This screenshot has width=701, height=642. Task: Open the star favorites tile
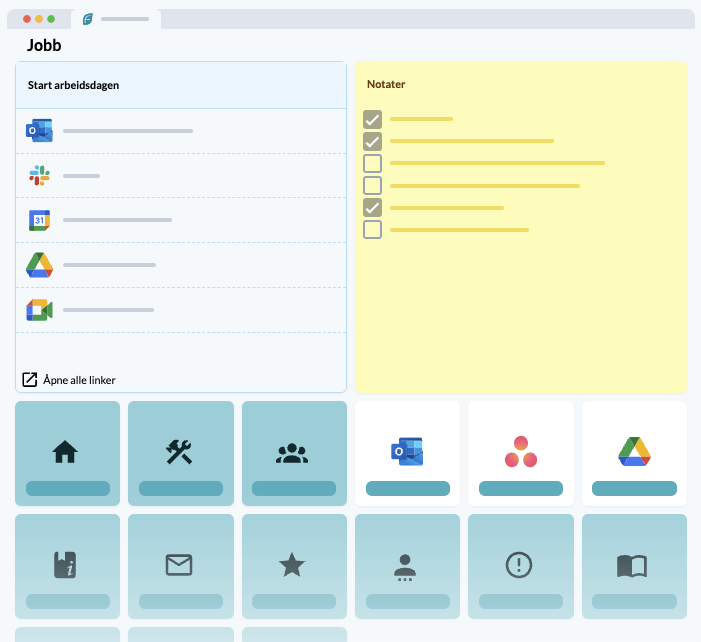tap(294, 566)
